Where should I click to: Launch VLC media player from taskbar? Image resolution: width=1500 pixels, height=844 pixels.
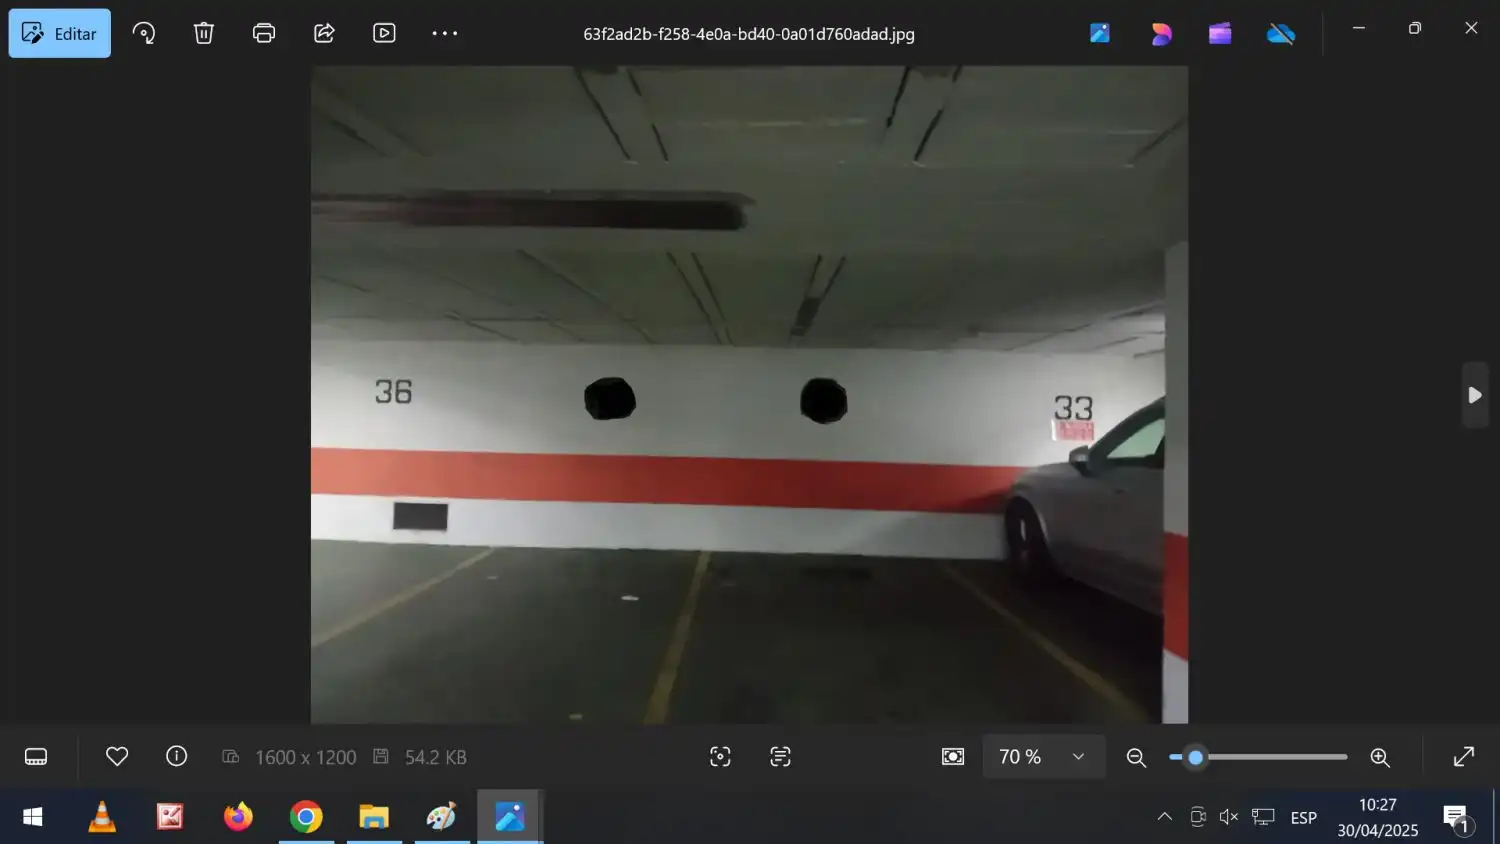tap(102, 817)
